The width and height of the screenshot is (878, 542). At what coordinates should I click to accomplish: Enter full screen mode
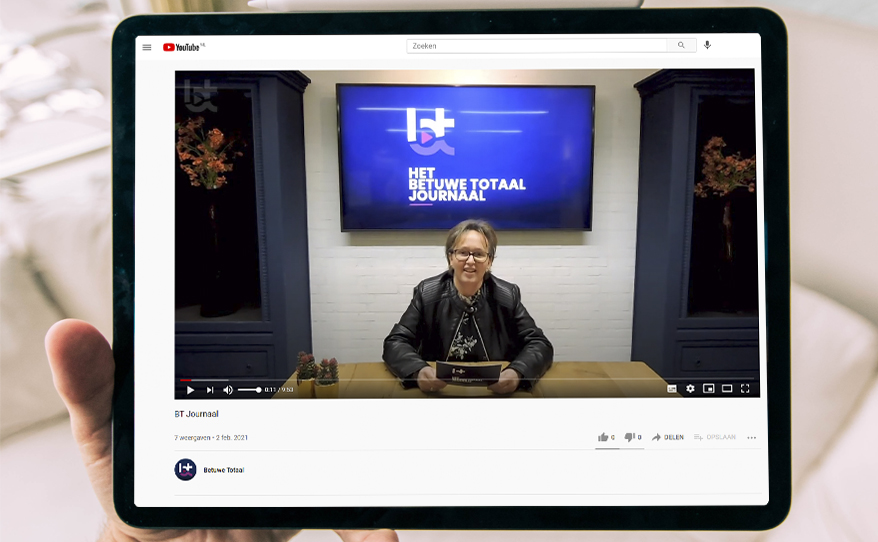click(x=745, y=389)
